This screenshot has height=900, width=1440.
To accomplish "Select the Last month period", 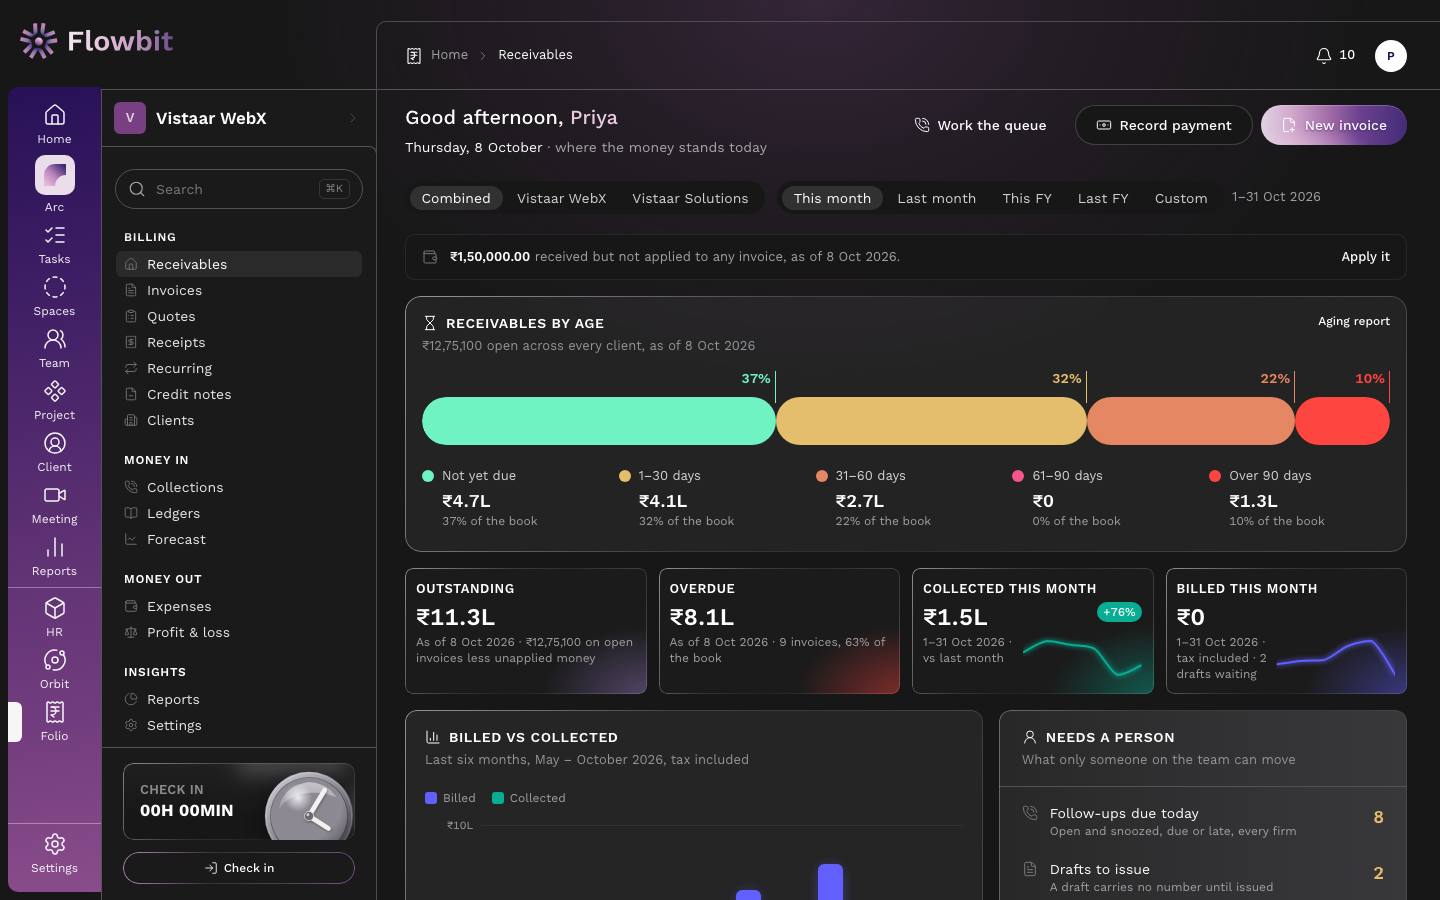I will click(x=937, y=198).
